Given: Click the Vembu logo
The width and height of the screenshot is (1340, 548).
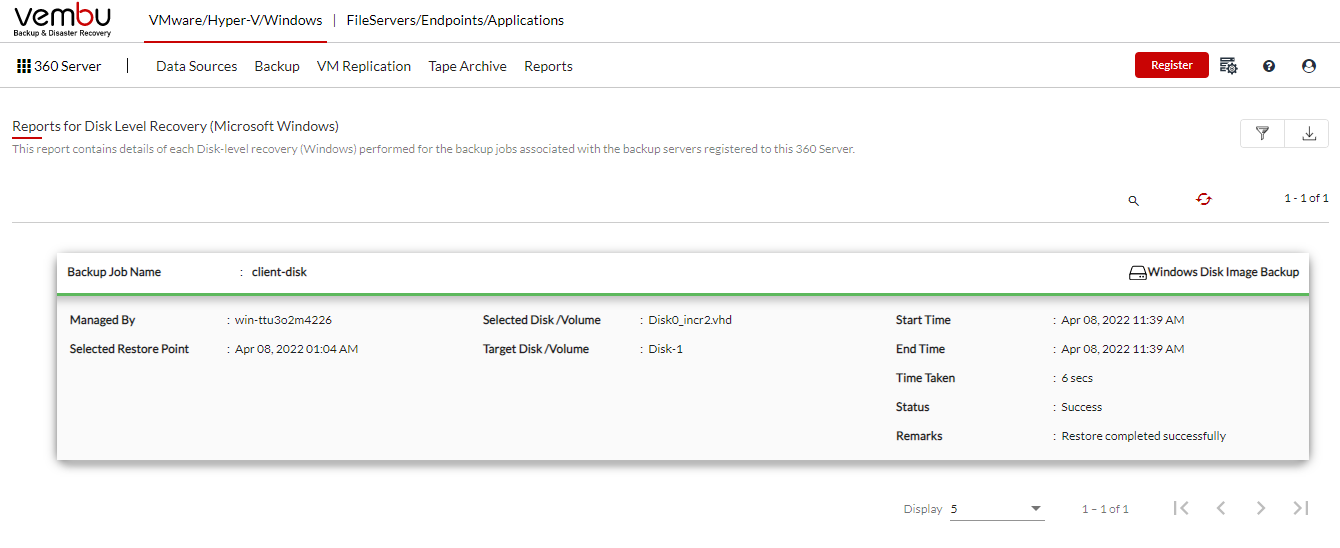Looking at the screenshot, I should (62, 20).
